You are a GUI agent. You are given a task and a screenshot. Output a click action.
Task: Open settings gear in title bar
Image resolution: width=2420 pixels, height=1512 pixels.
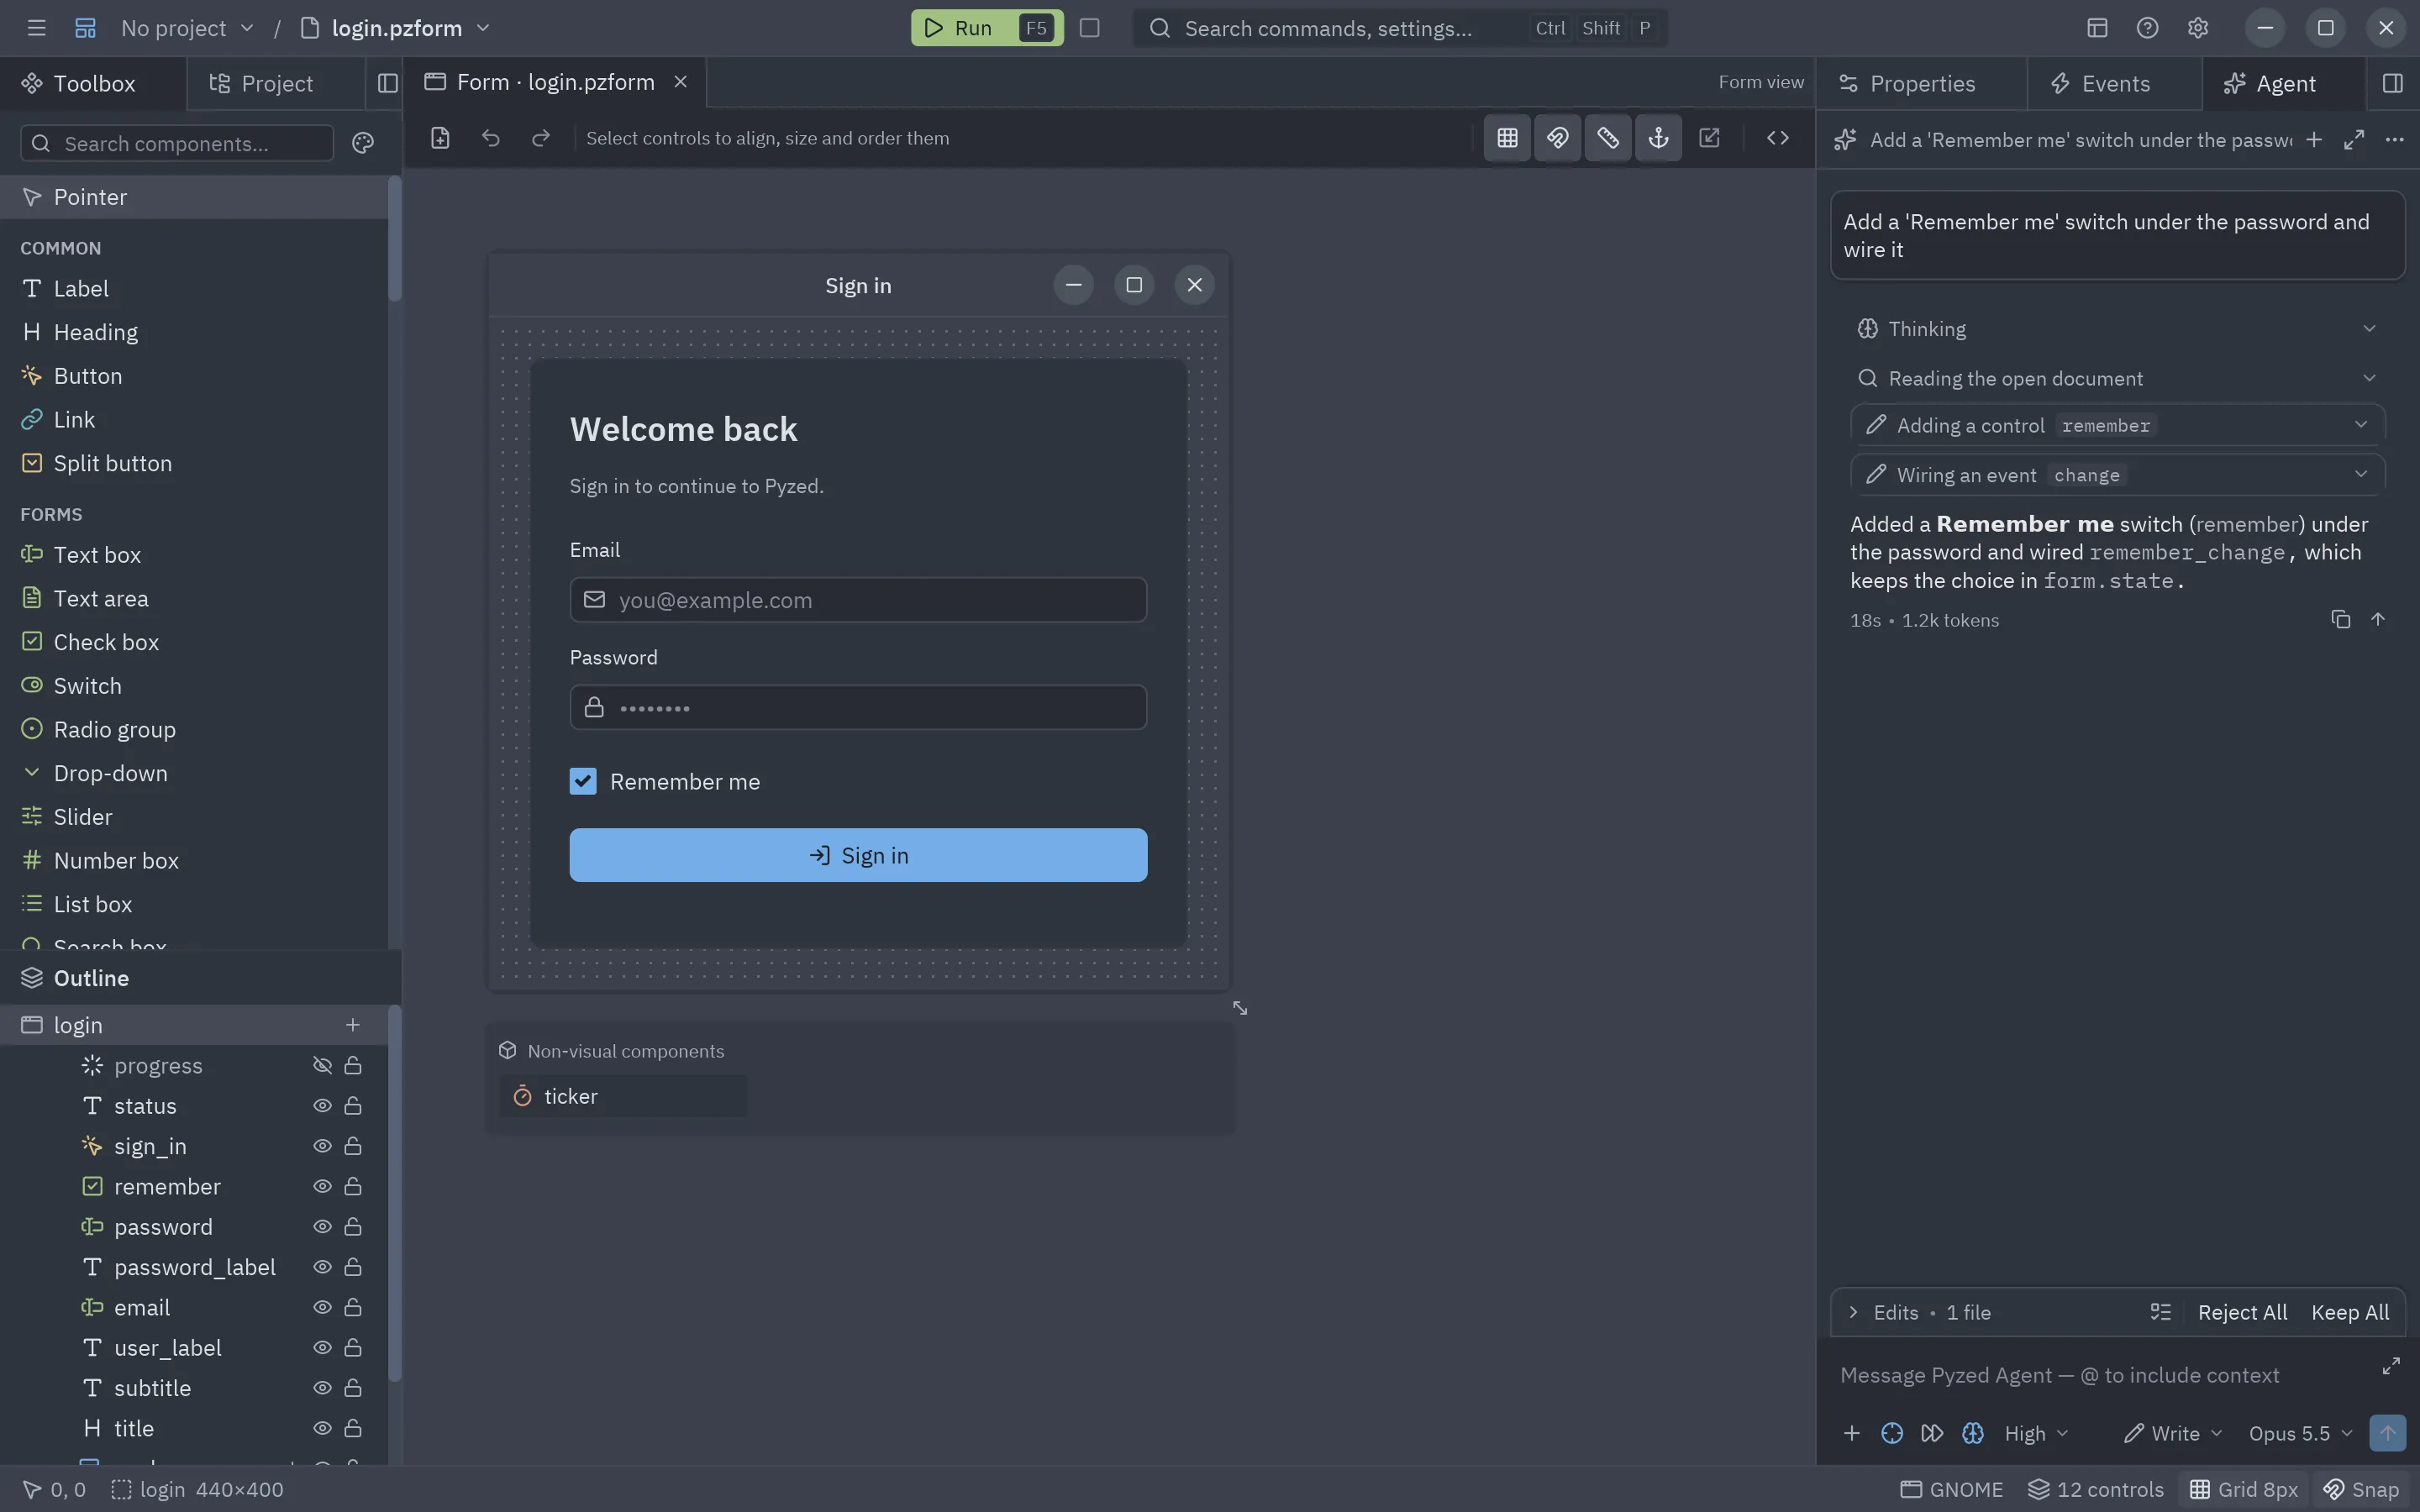pyautogui.click(x=2197, y=28)
